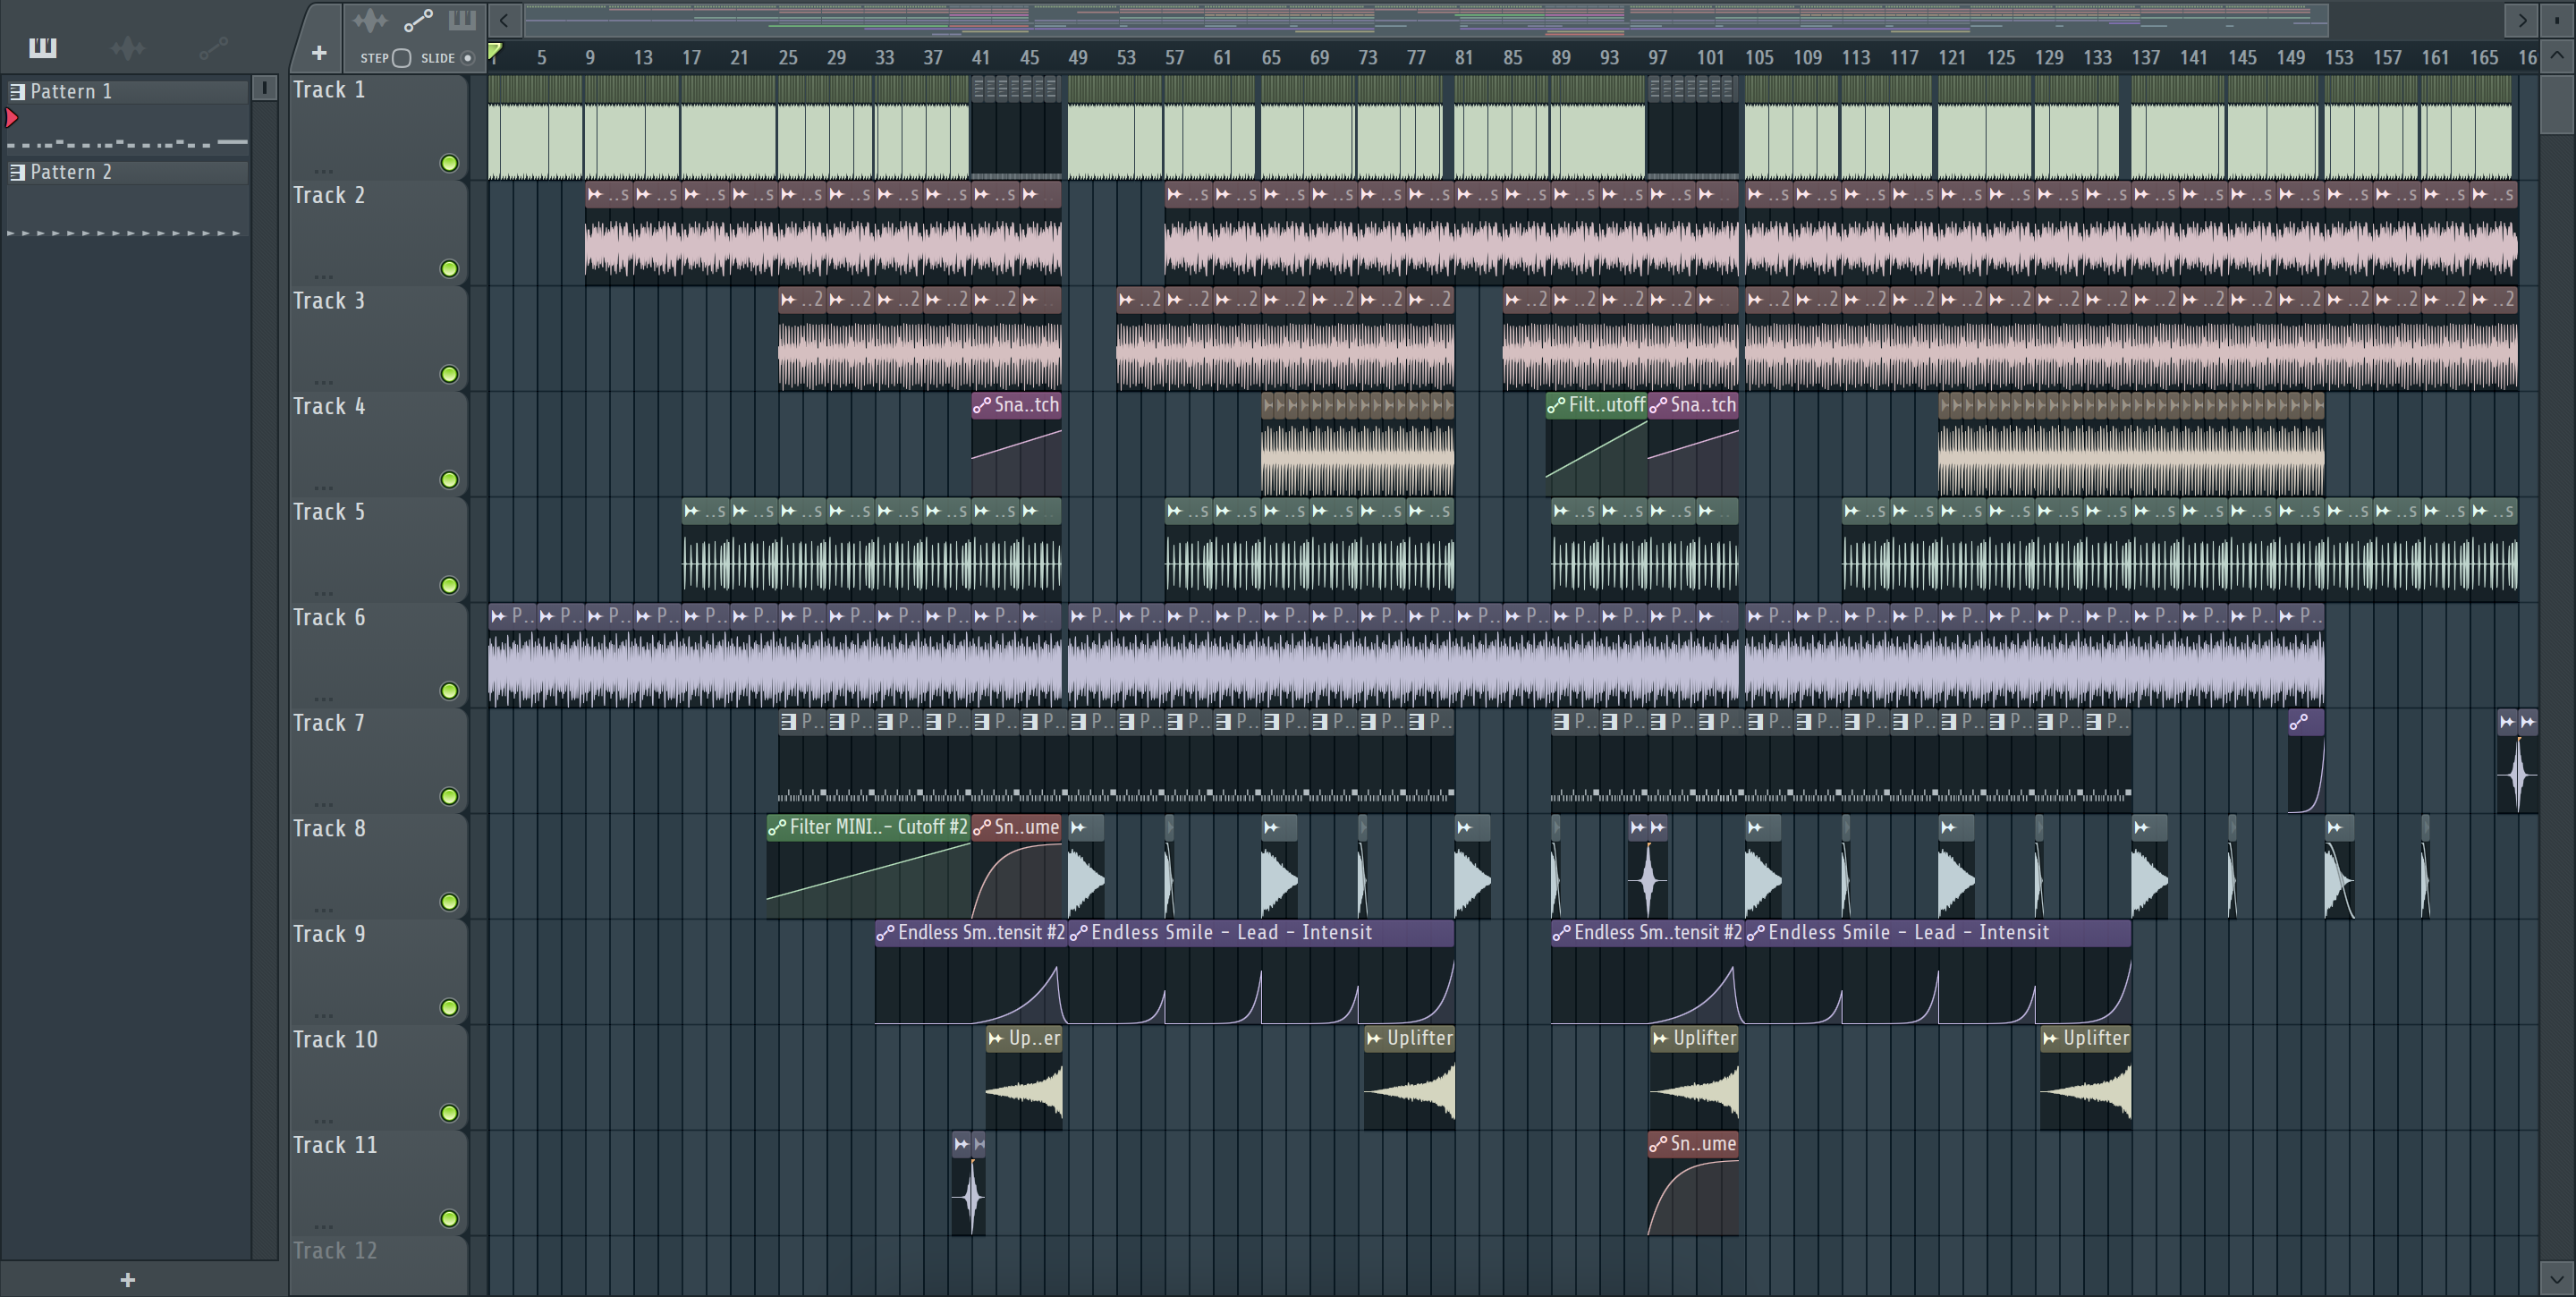The width and height of the screenshot is (2576, 1297).
Task: Click the piano-roll icon next to Pattern 2
Action: pos(17,172)
